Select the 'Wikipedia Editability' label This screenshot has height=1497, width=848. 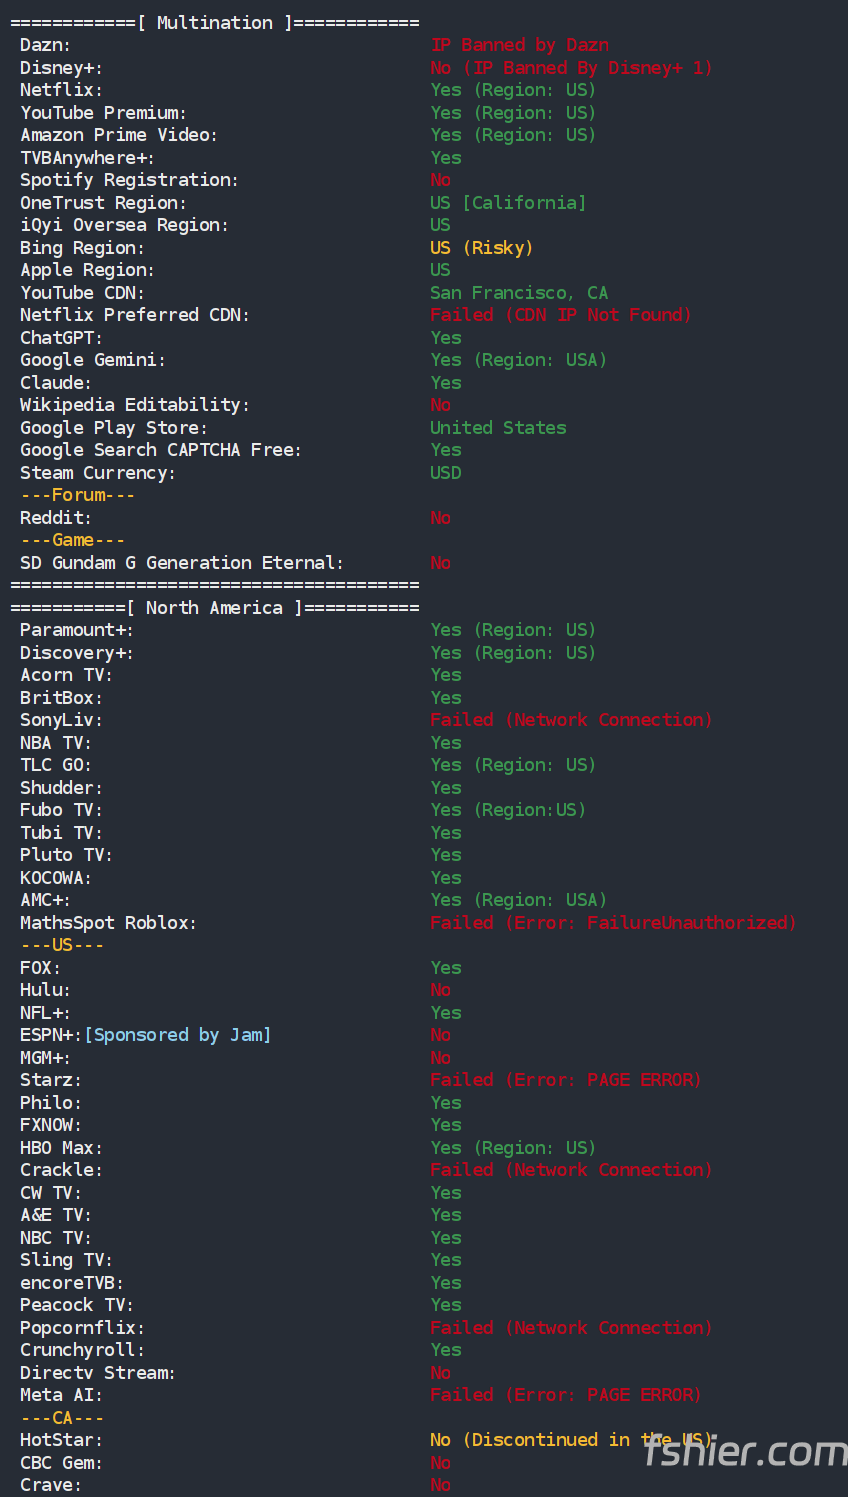134,405
